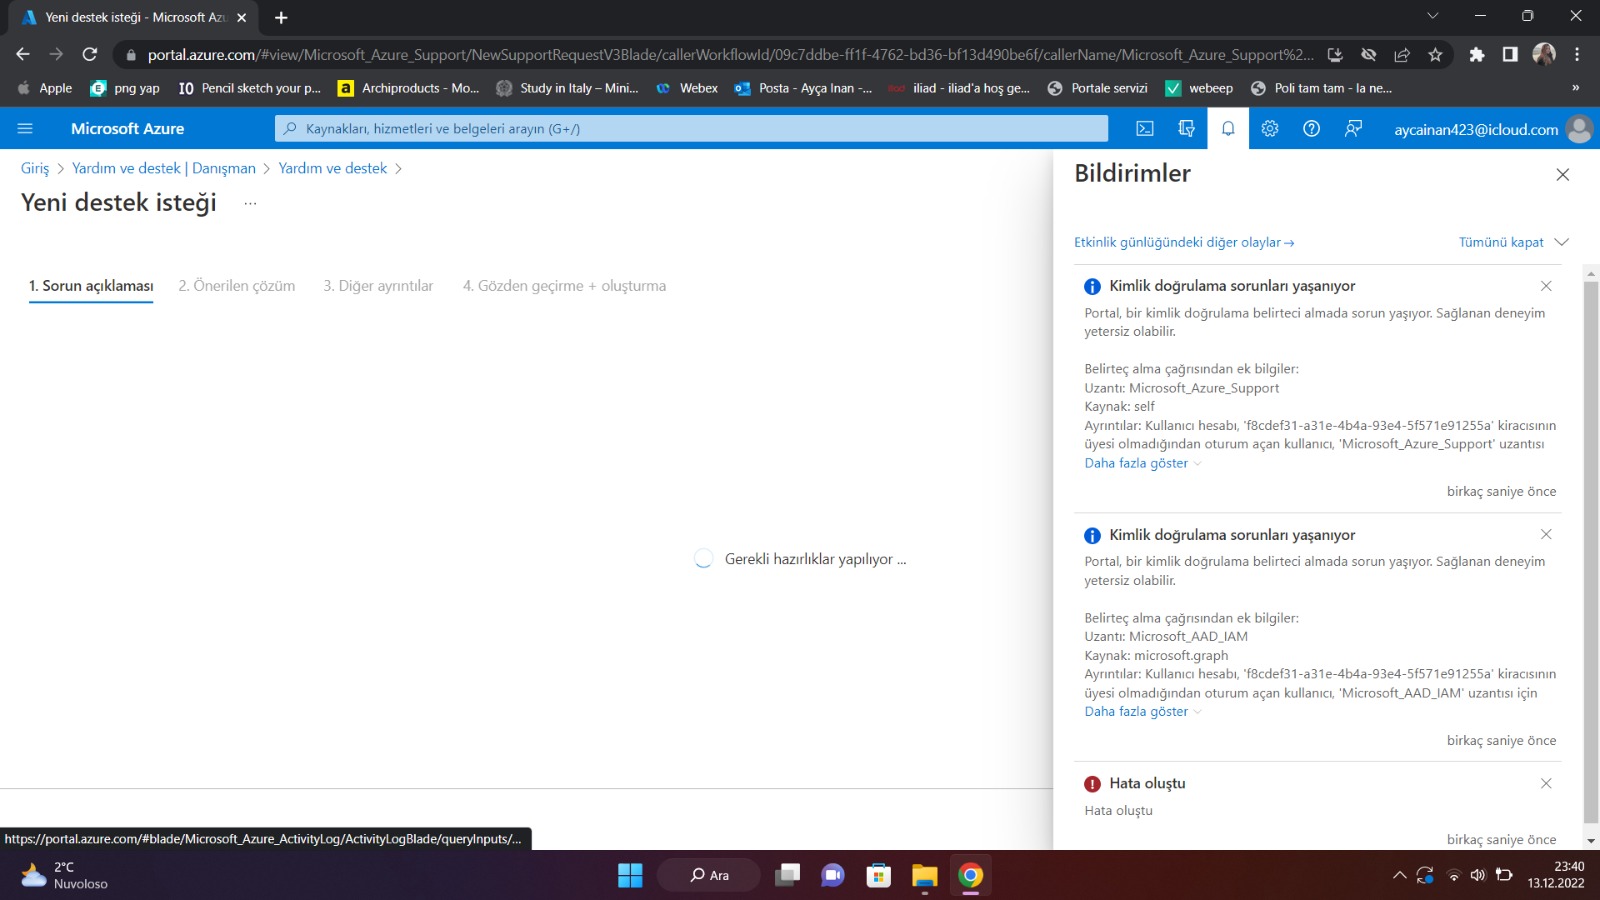The height and width of the screenshot is (900, 1600).
Task: Open Microsoft Store from the taskbar
Action: 878,875
